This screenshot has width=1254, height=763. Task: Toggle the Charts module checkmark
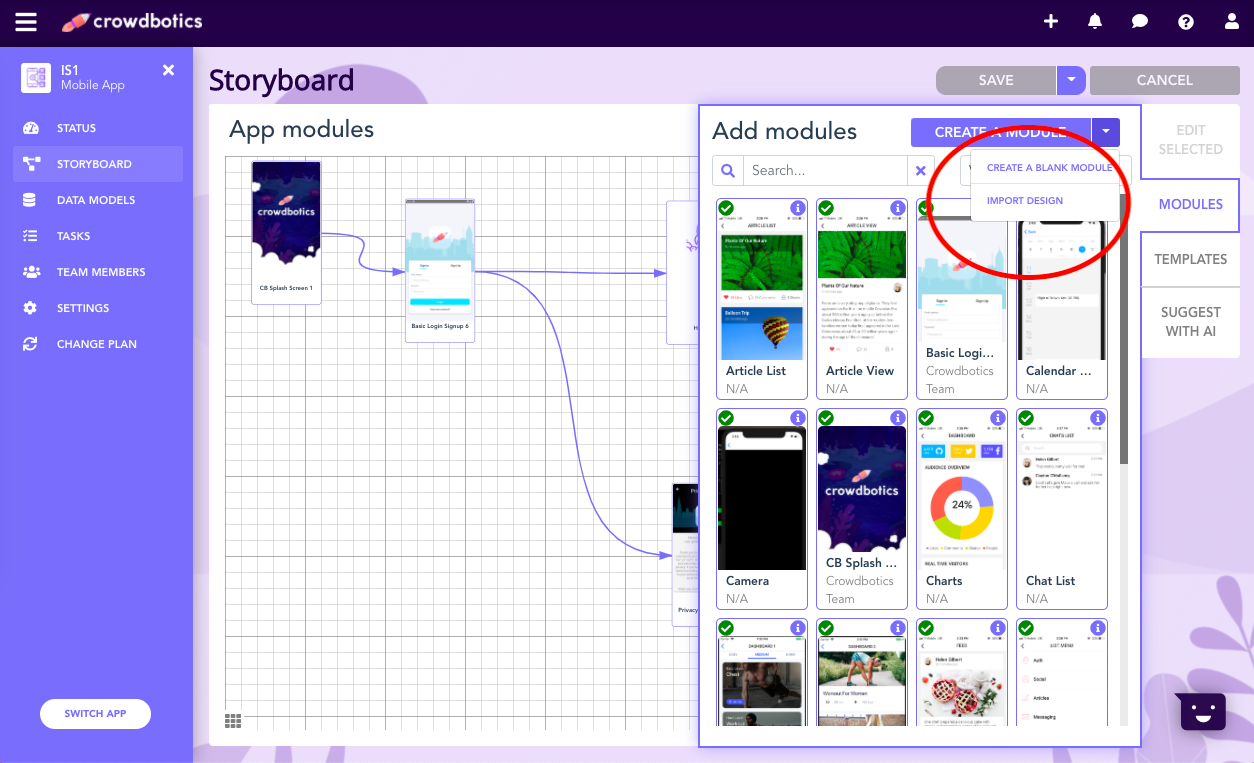[926, 418]
